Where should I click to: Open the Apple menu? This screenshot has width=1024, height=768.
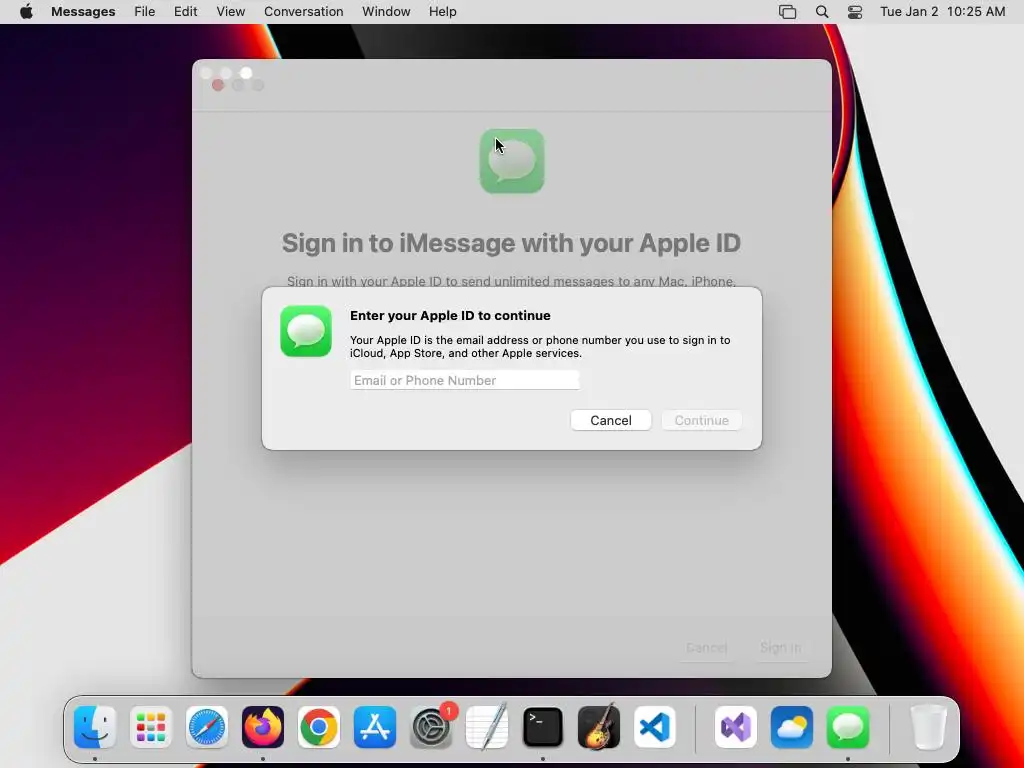tap(26, 12)
